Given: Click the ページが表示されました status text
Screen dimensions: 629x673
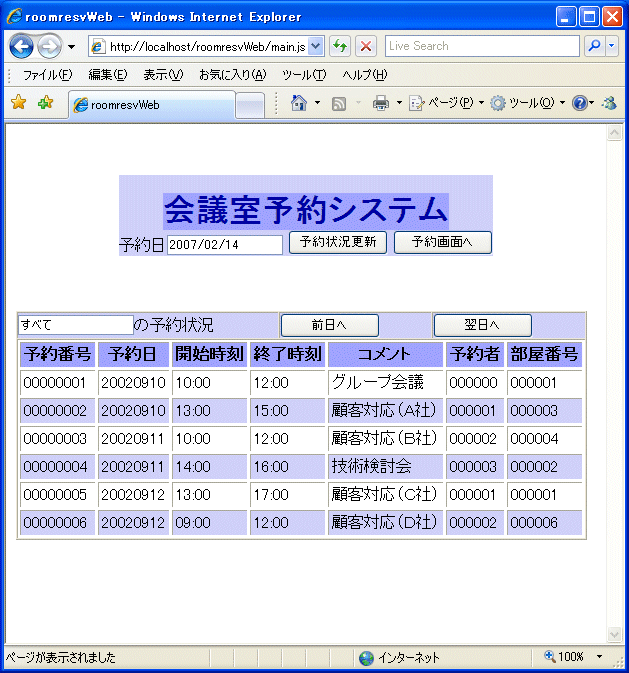Looking at the screenshot, I should [61, 658].
